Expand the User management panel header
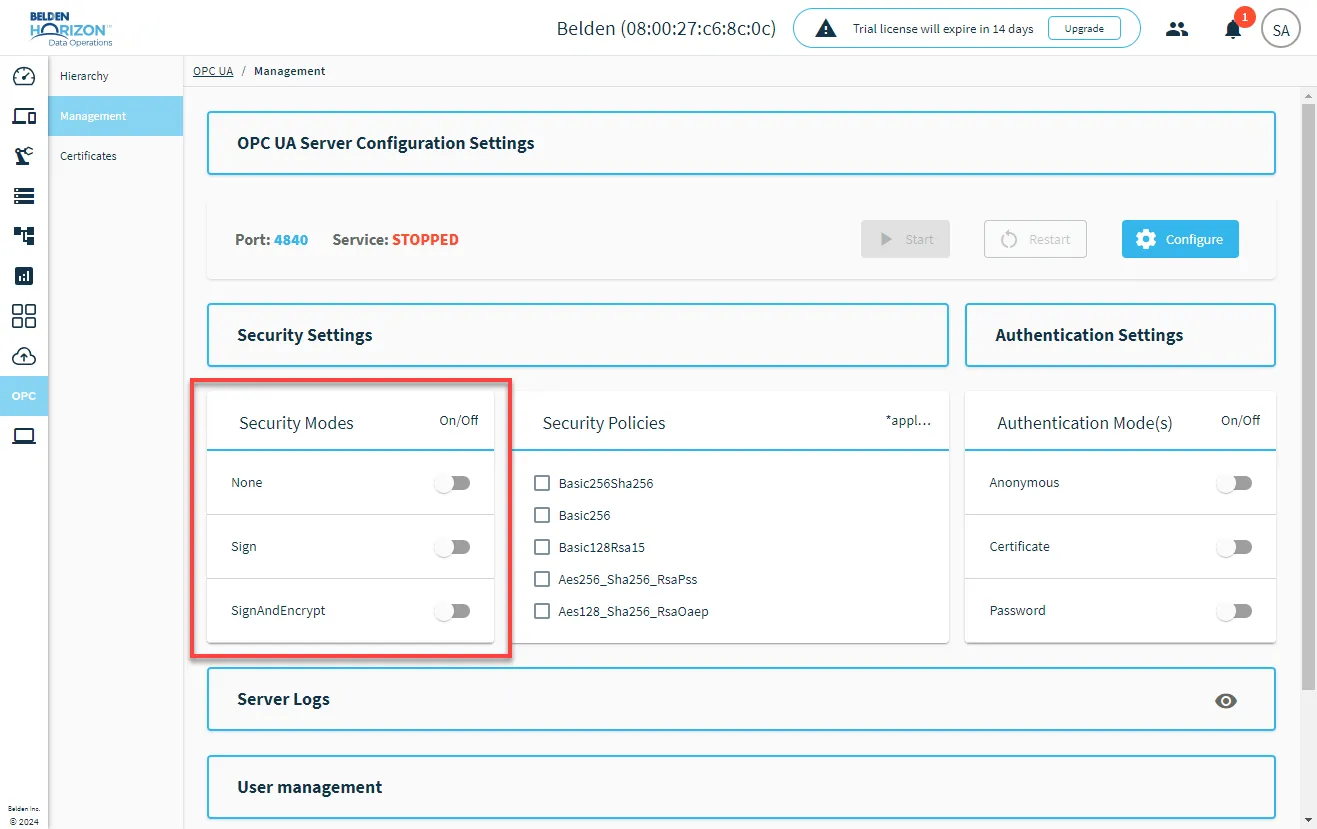Image resolution: width=1317 pixels, height=829 pixels. [741, 787]
